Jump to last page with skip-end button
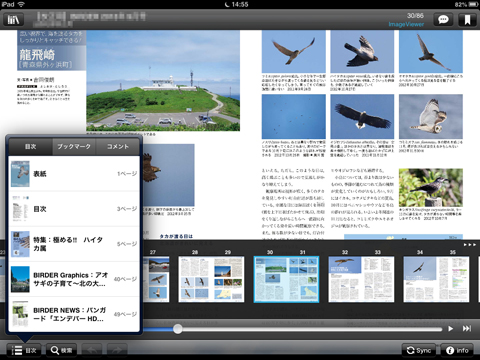 click(x=467, y=329)
